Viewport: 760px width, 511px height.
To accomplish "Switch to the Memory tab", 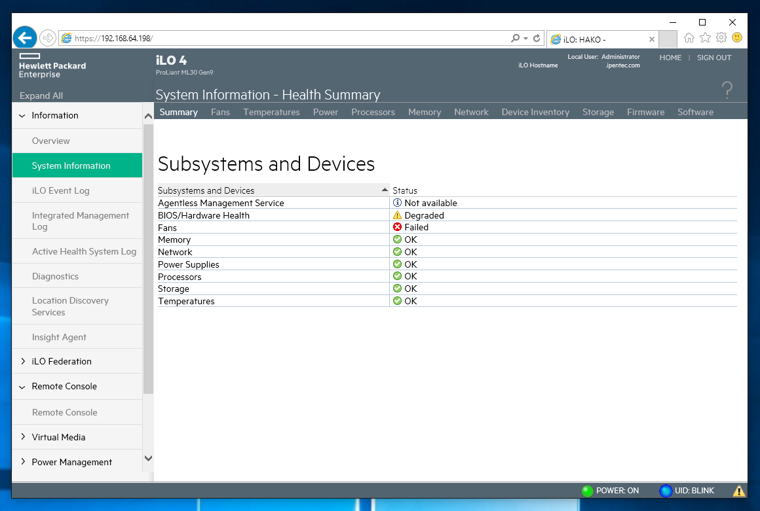I will [425, 112].
